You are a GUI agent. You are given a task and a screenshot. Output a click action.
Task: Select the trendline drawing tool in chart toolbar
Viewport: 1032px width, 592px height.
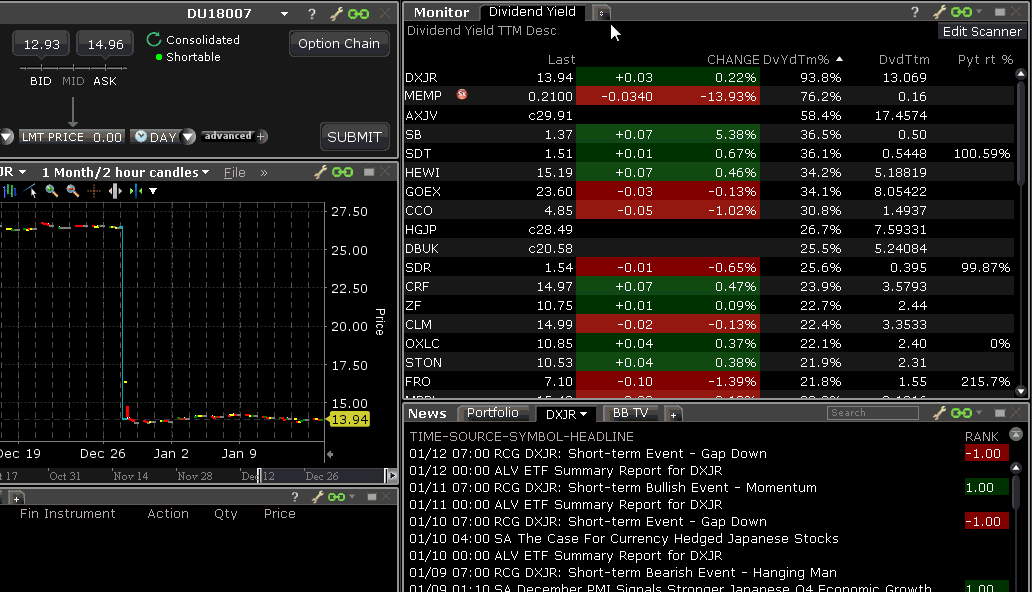31,191
